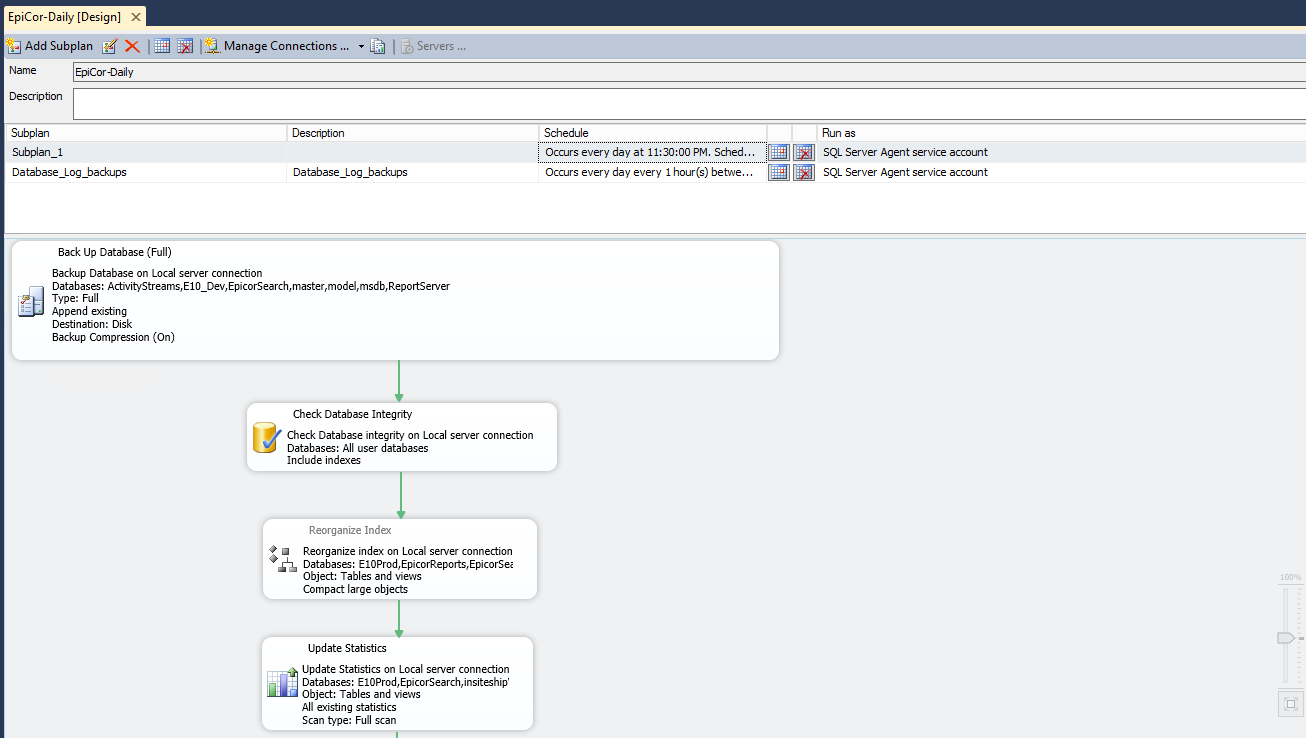
Task: Select the Subplan_1 row
Action: pos(655,152)
